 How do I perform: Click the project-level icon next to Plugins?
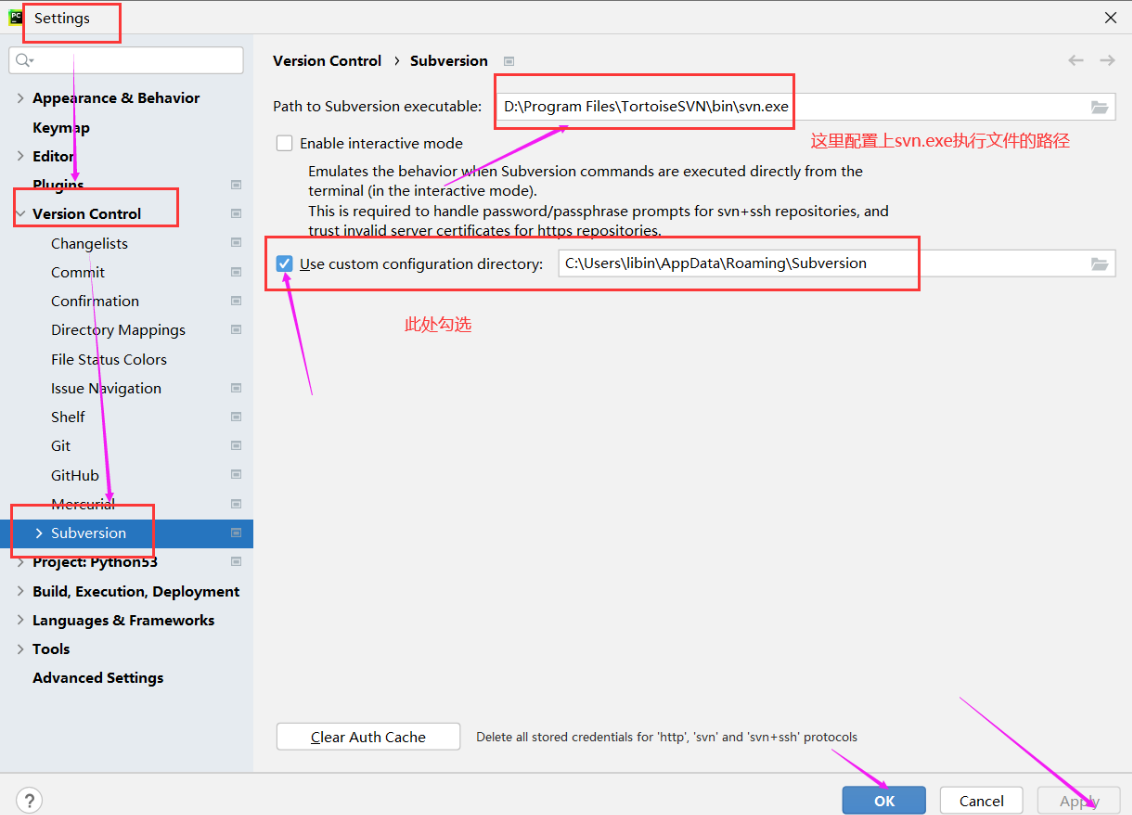pos(236,185)
